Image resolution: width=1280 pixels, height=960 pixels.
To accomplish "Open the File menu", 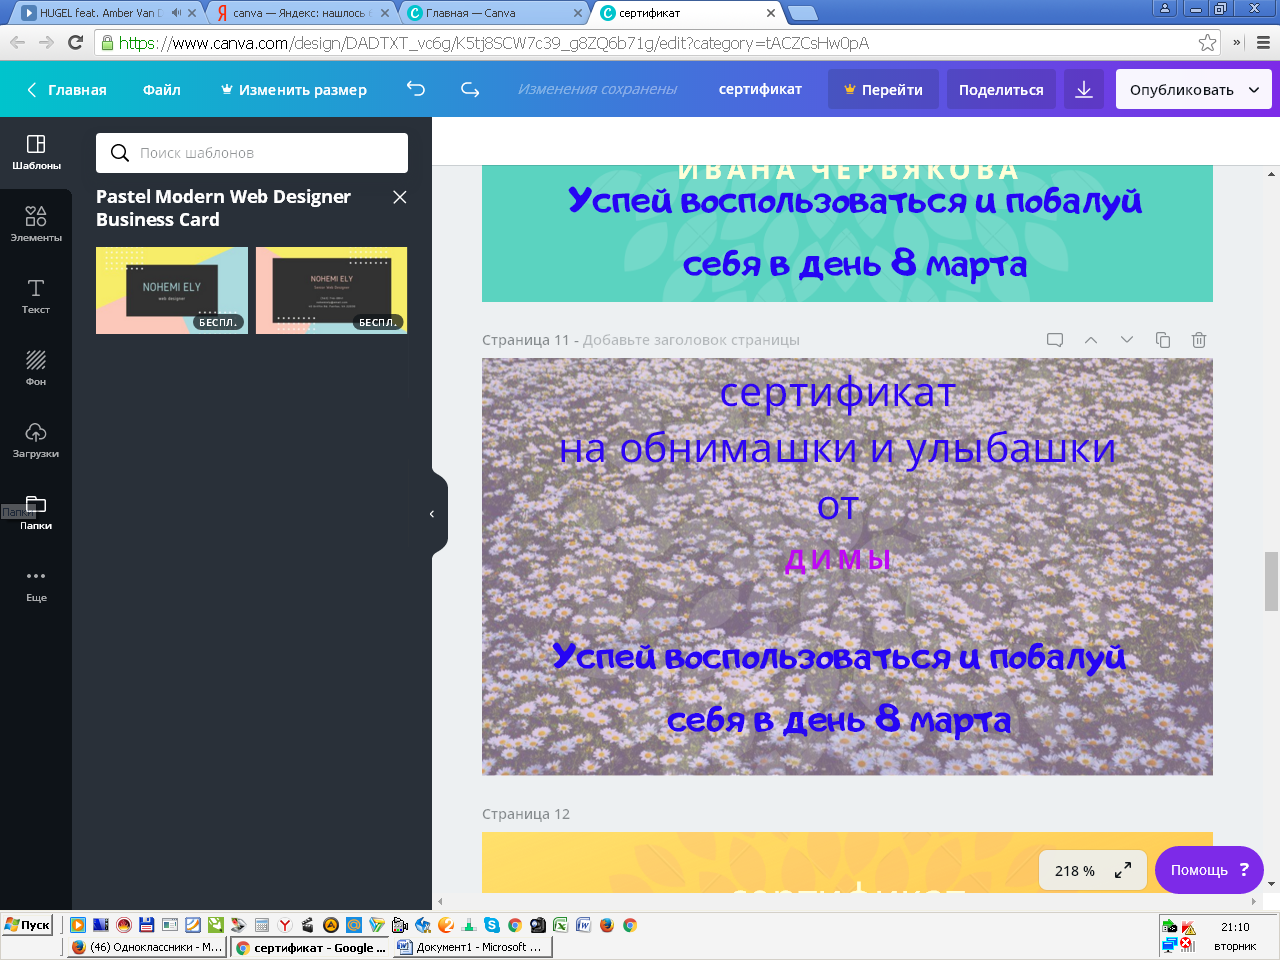I will 161,89.
